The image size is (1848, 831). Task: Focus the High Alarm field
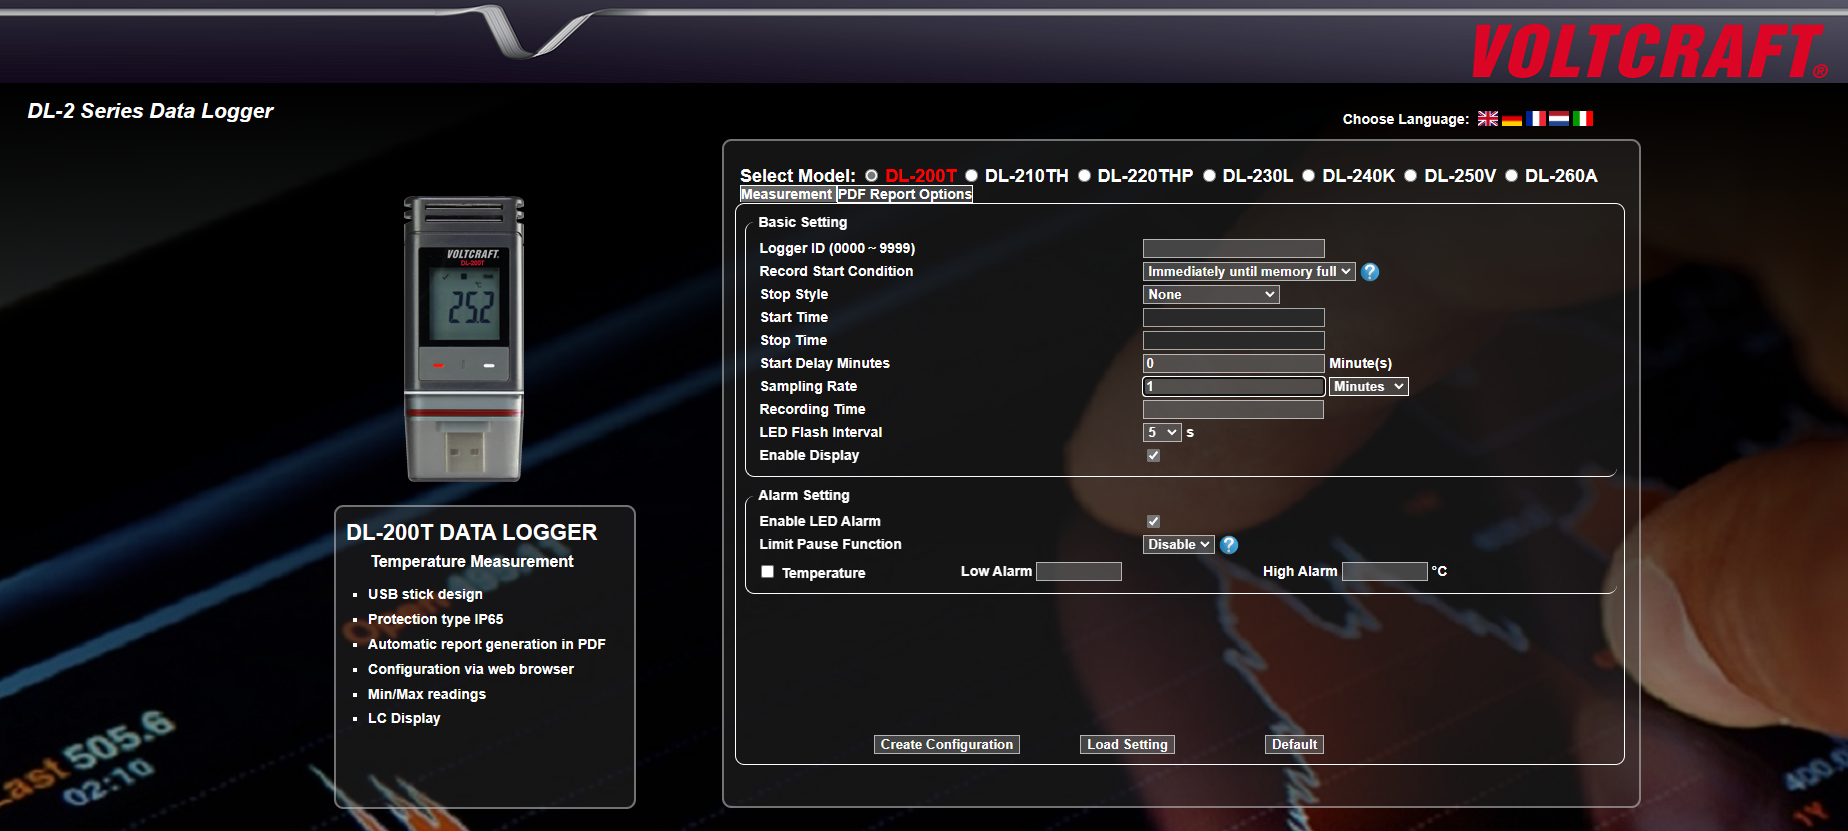tap(1384, 571)
